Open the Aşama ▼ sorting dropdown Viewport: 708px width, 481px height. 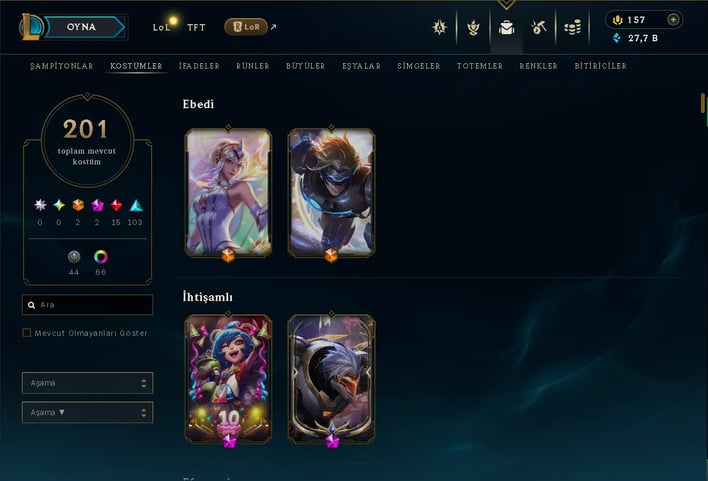click(88, 412)
